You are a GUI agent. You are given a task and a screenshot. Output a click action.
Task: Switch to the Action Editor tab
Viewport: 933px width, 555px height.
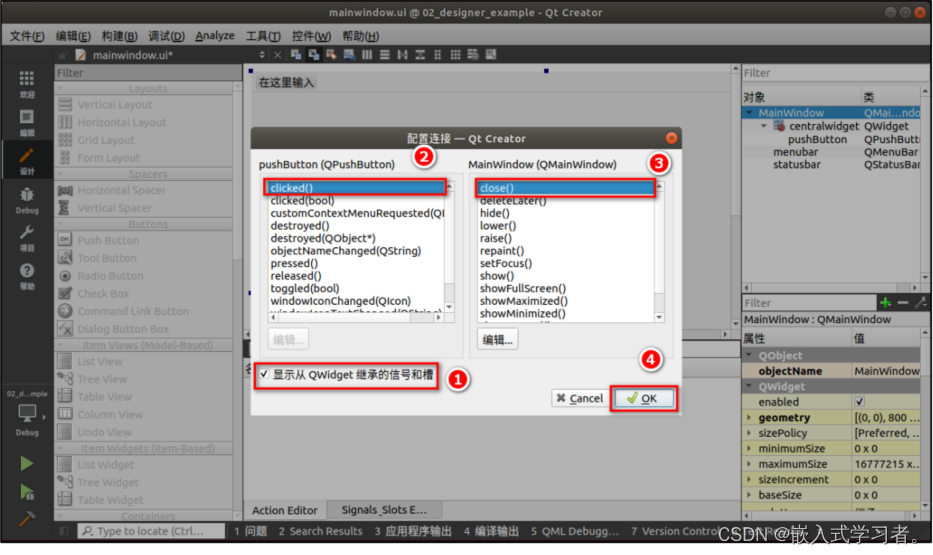(285, 510)
